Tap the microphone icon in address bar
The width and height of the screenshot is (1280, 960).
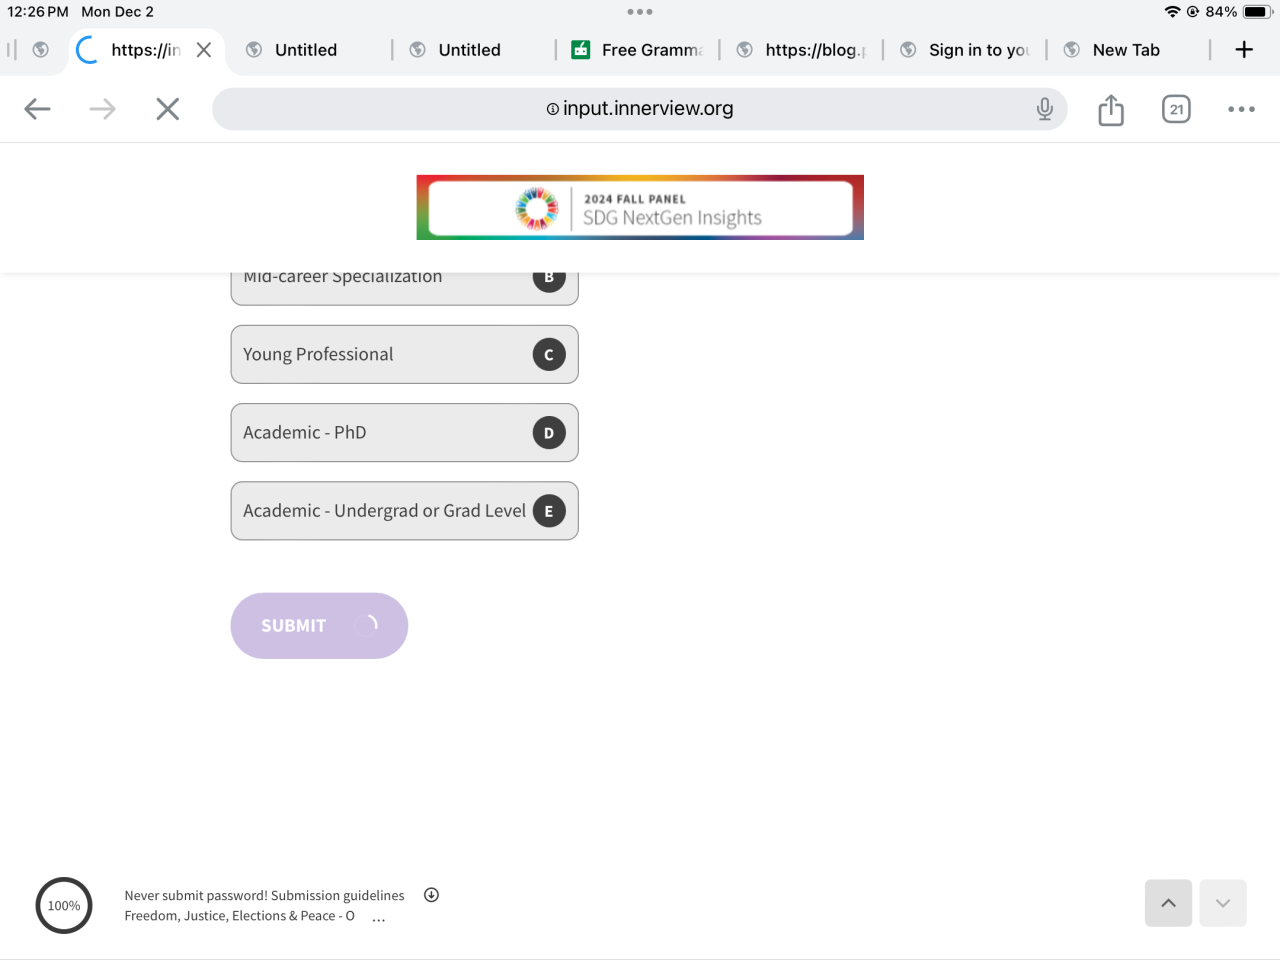tap(1045, 109)
